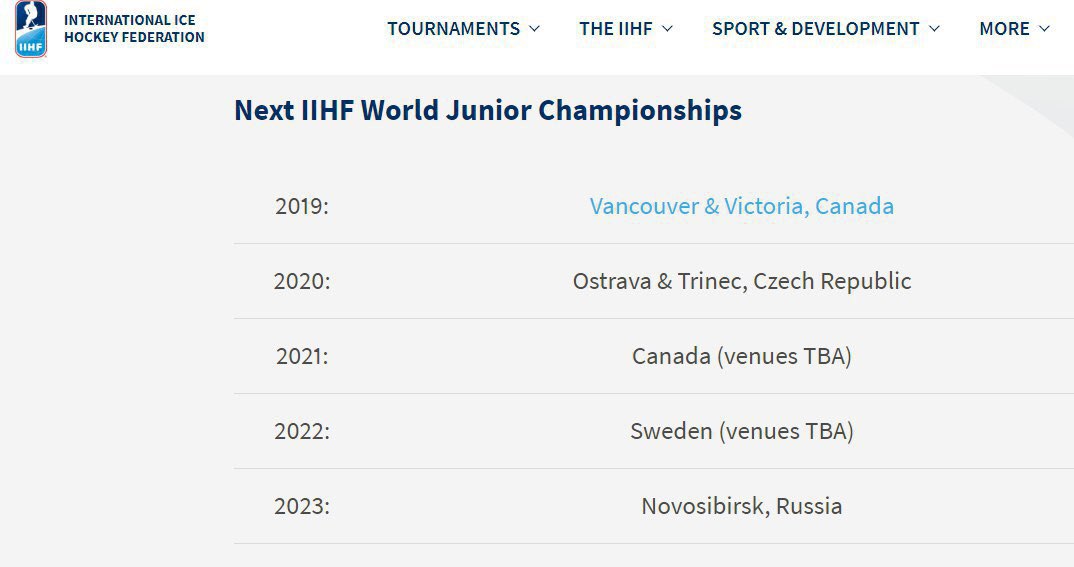This screenshot has height=567, width=1074.
Task: Click the 2023 year label
Action: click(302, 506)
